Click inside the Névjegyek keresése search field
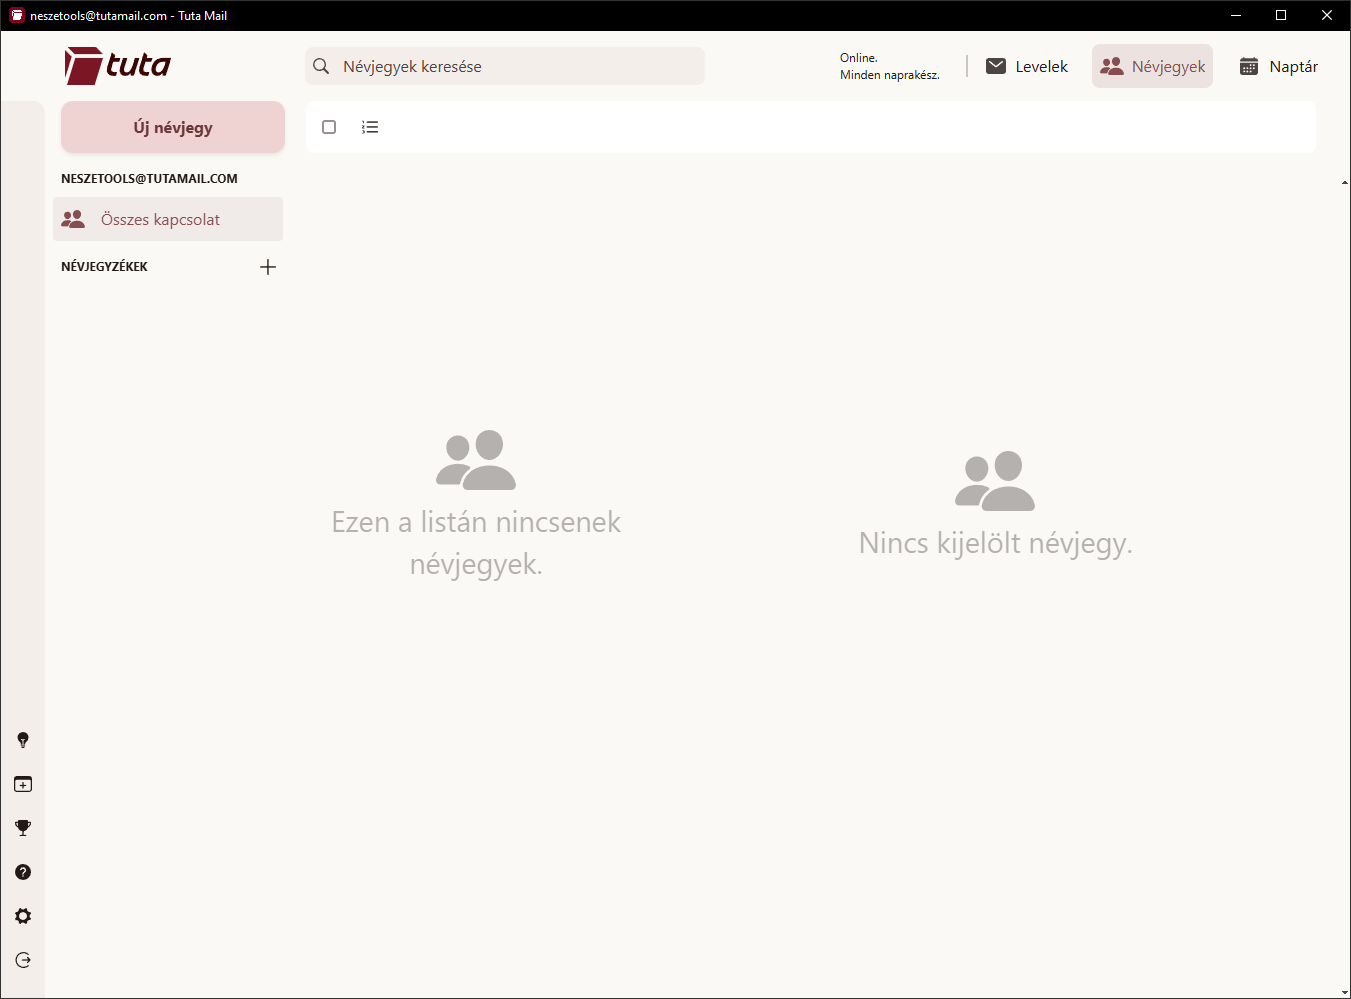 pos(504,65)
